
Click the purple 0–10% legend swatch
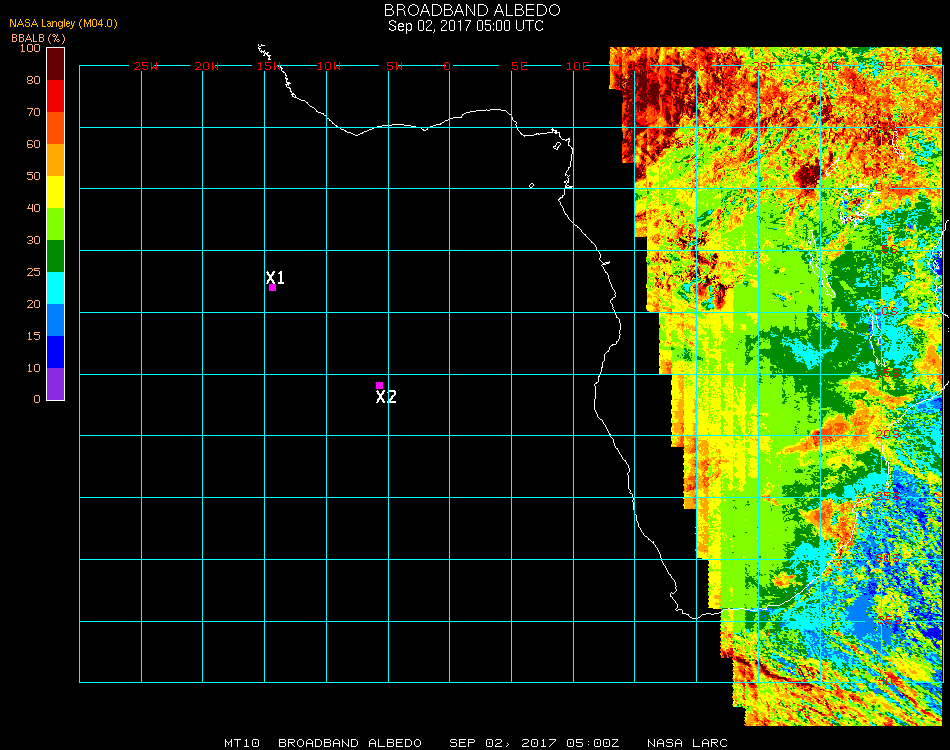click(x=56, y=384)
